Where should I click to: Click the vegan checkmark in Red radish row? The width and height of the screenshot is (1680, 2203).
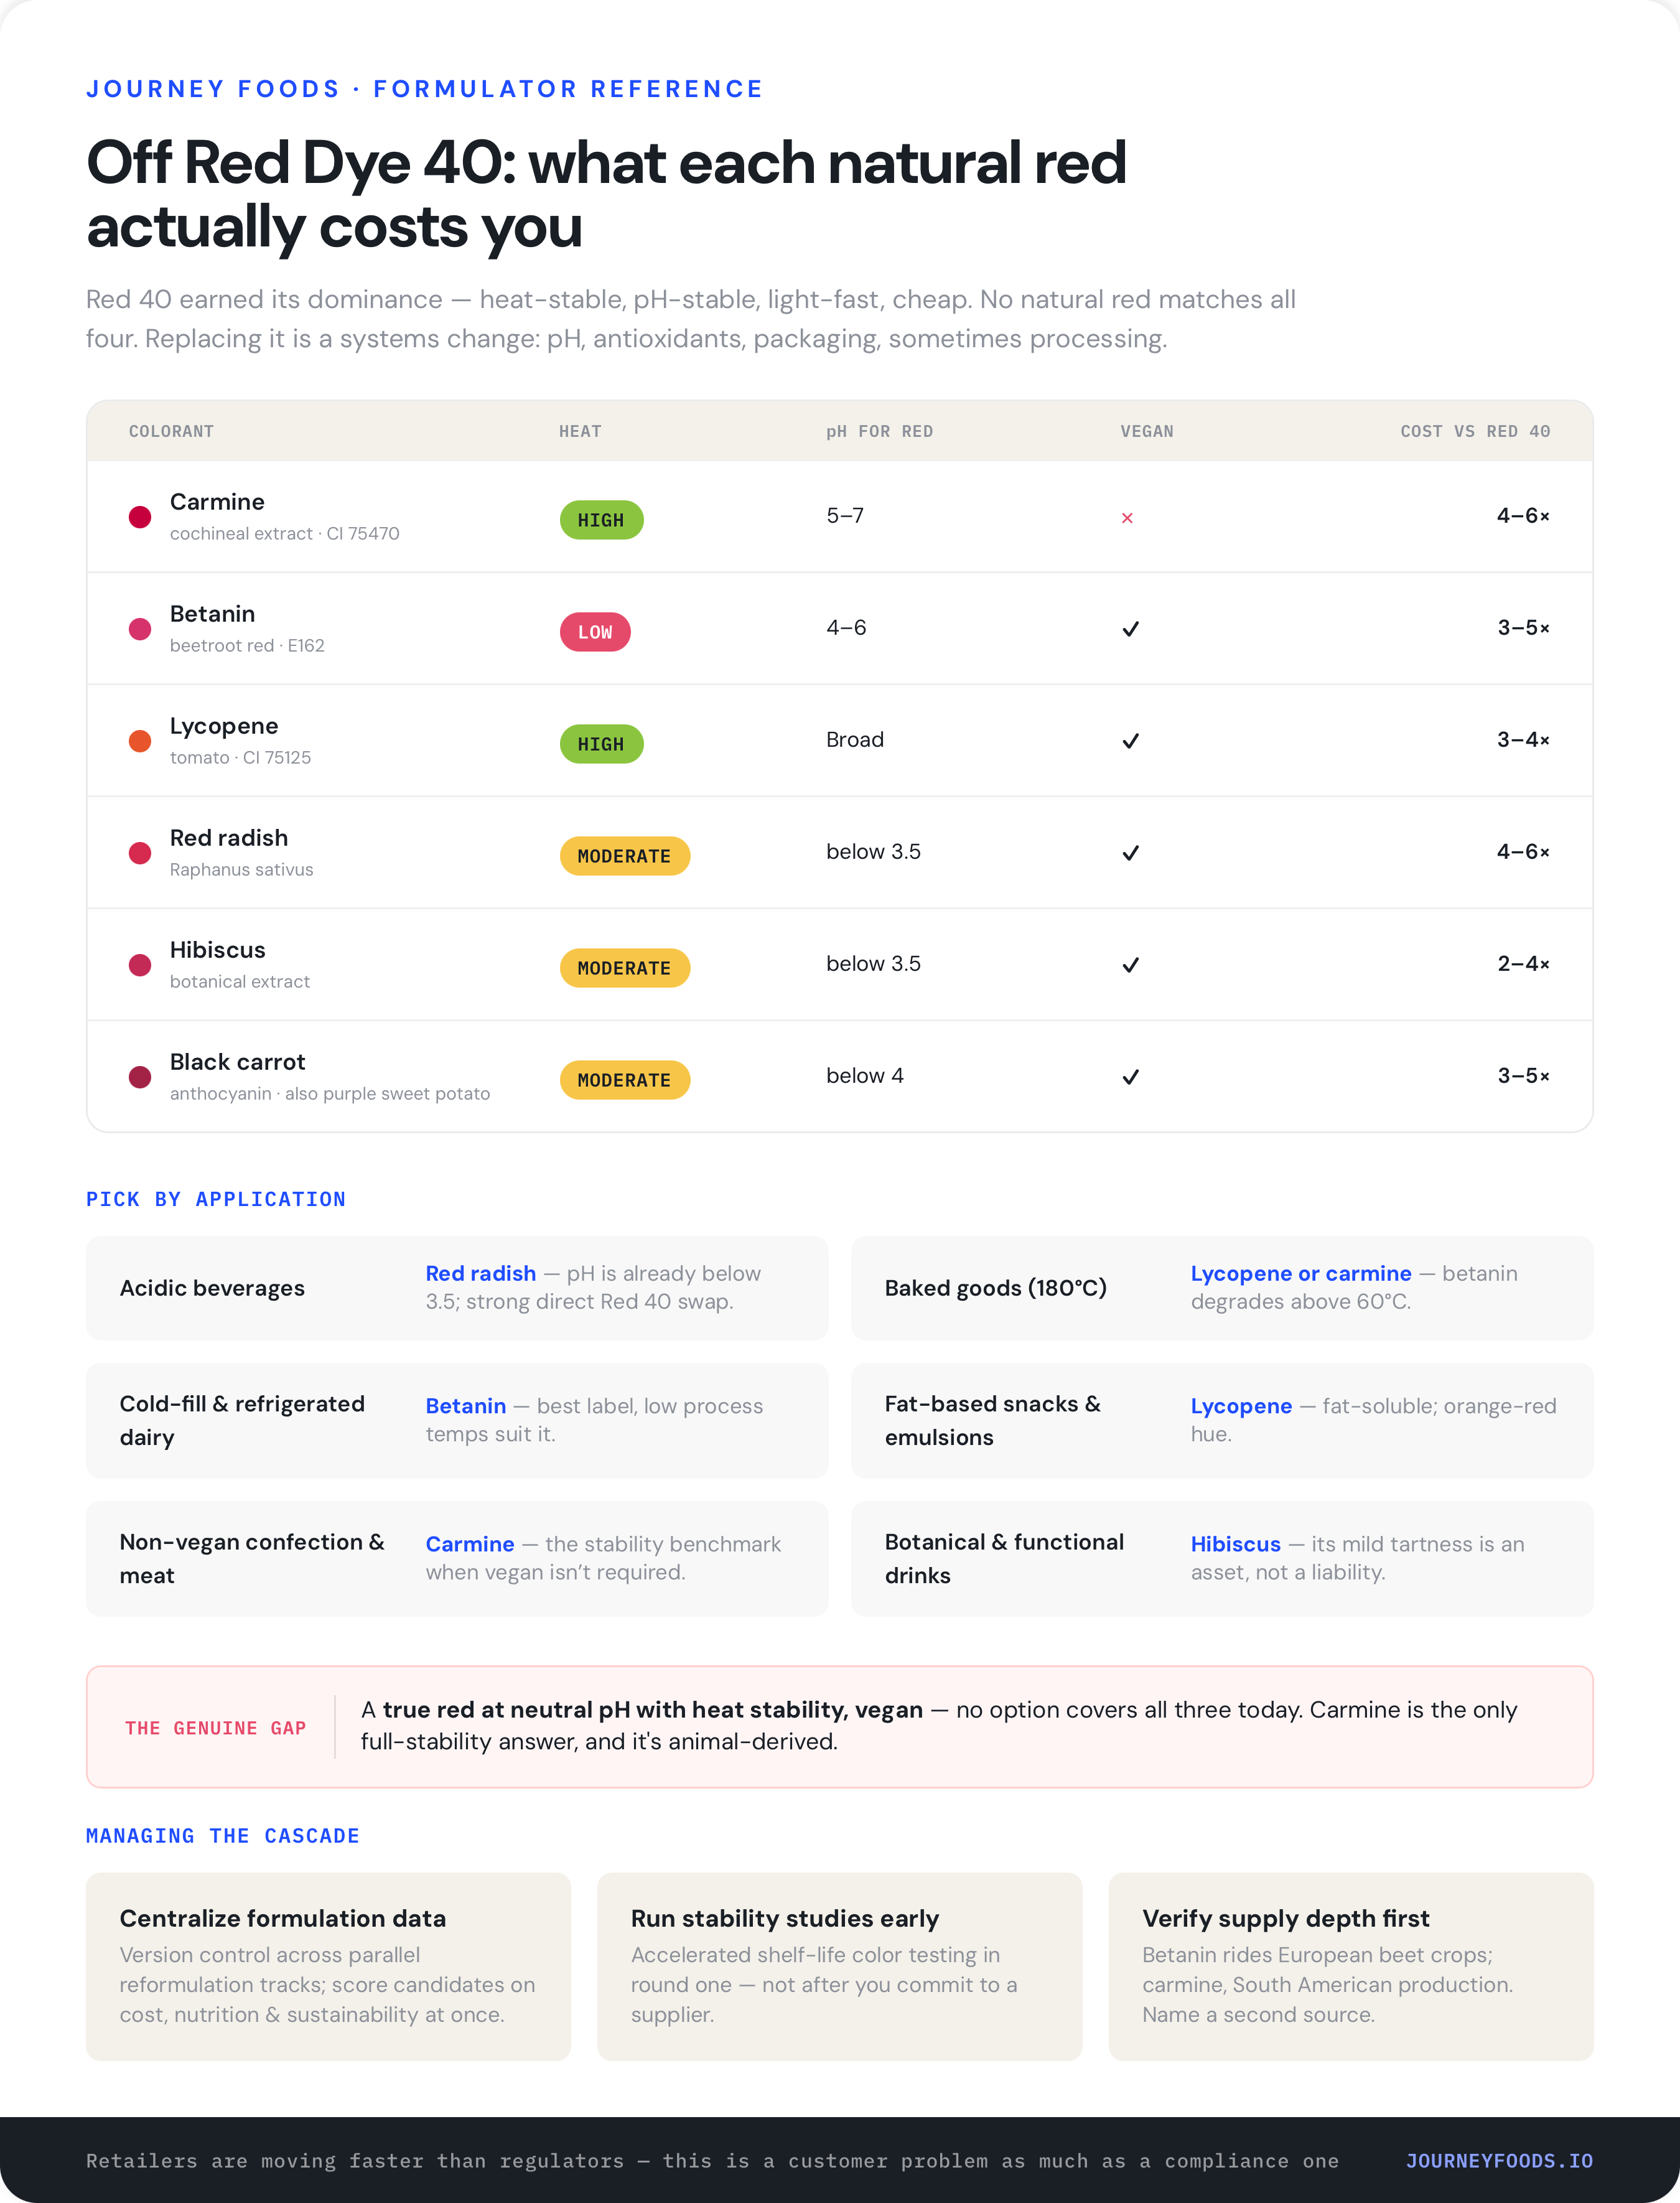(x=1130, y=853)
